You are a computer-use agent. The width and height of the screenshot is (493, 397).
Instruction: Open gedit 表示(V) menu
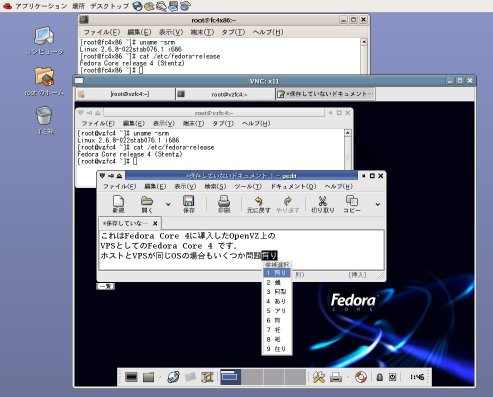(185, 186)
